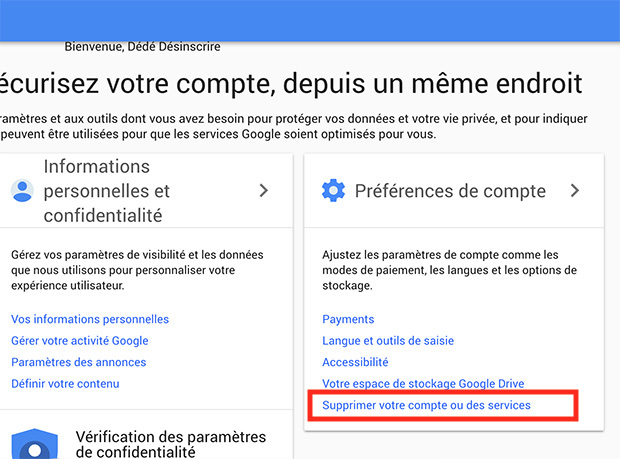Open the Accessibilité link
This screenshot has width=620, height=459.
(355, 362)
